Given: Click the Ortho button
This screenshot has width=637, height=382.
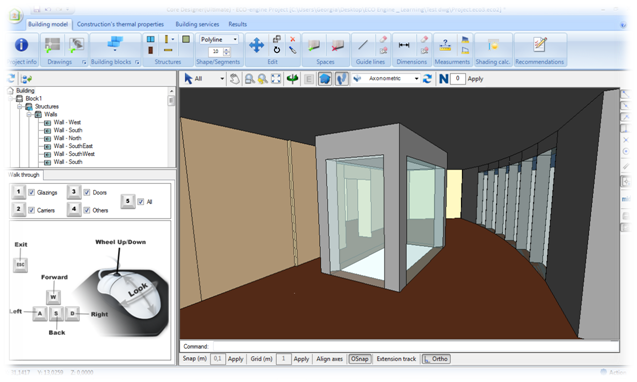Looking at the screenshot, I should [x=436, y=359].
